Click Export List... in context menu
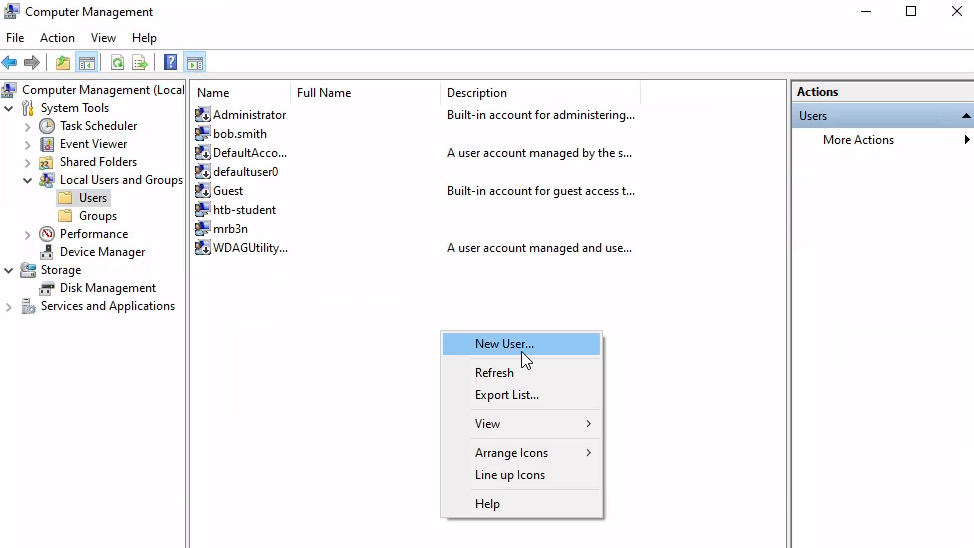Viewport: 974px width, 548px height. point(506,395)
